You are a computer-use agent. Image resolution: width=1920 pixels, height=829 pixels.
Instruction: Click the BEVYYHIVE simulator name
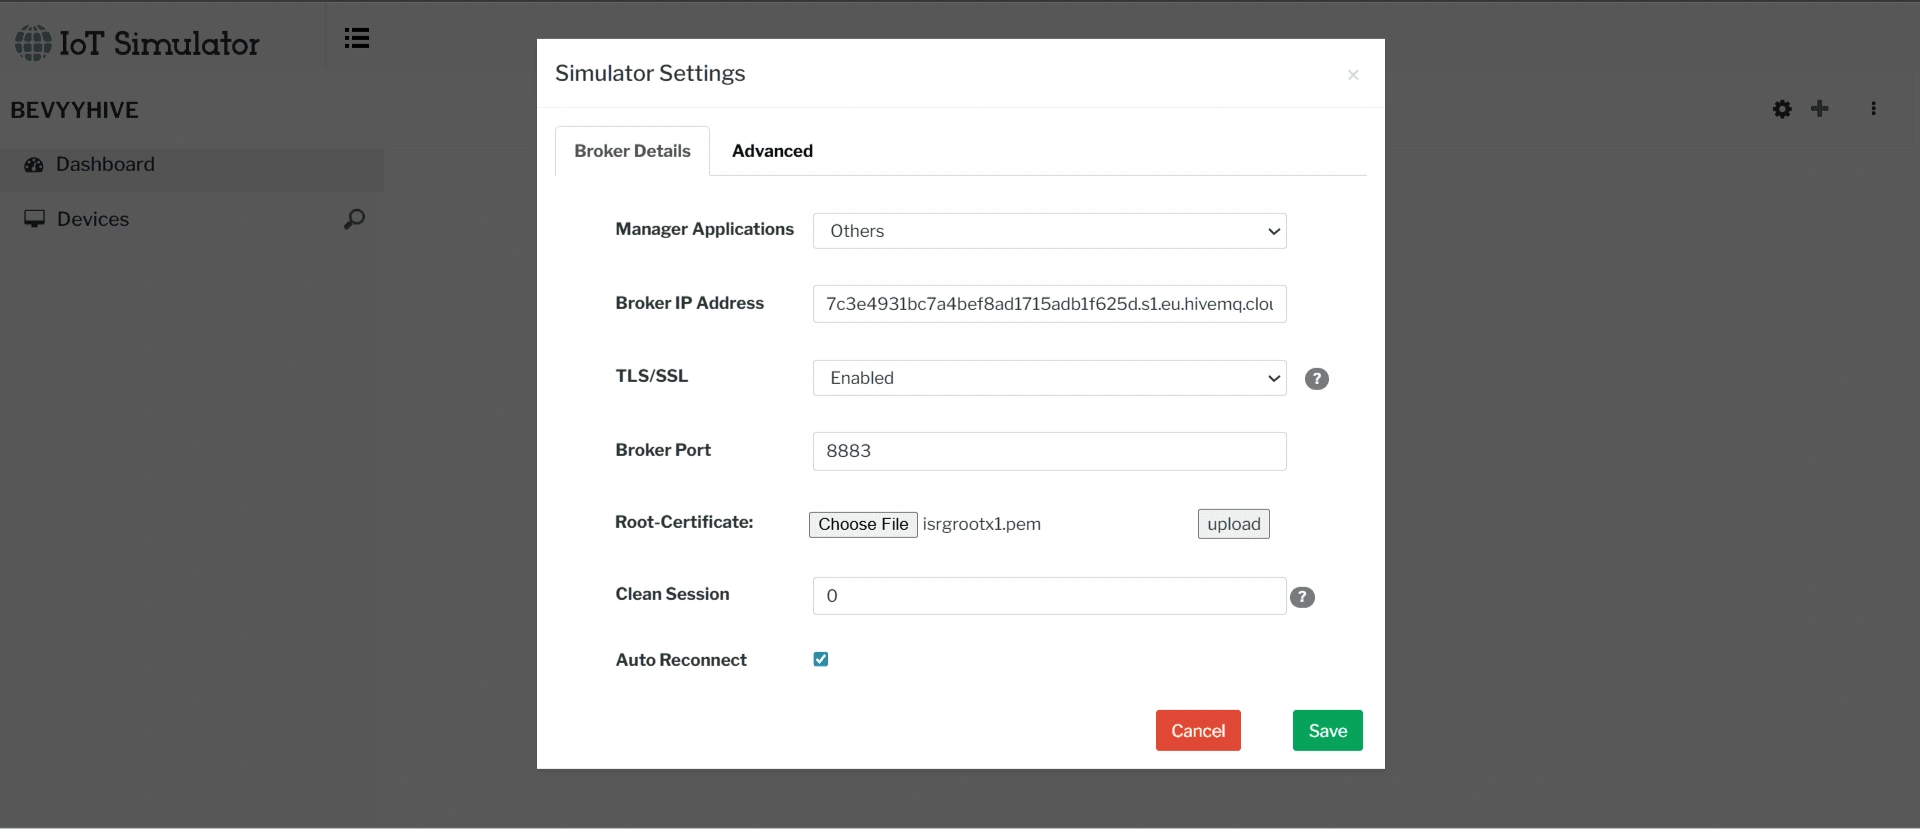tap(74, 110)
